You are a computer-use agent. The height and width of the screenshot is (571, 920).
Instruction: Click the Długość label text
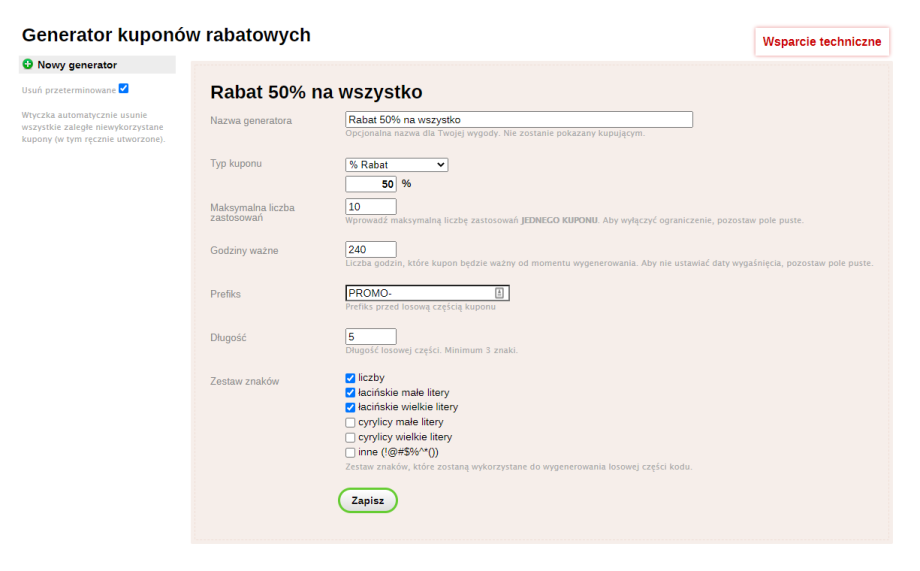click(228, 338)
